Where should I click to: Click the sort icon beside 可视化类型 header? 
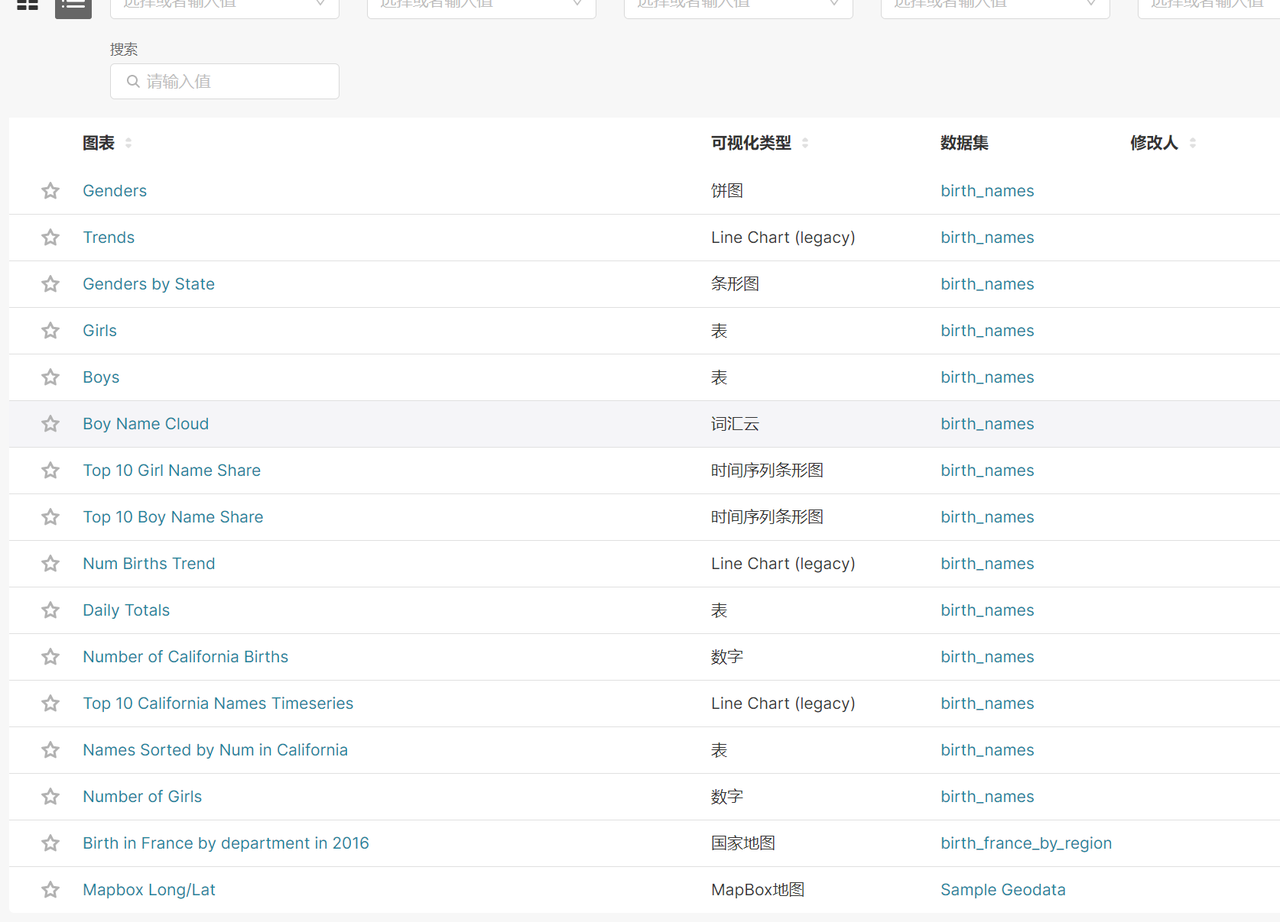[803, 143]
